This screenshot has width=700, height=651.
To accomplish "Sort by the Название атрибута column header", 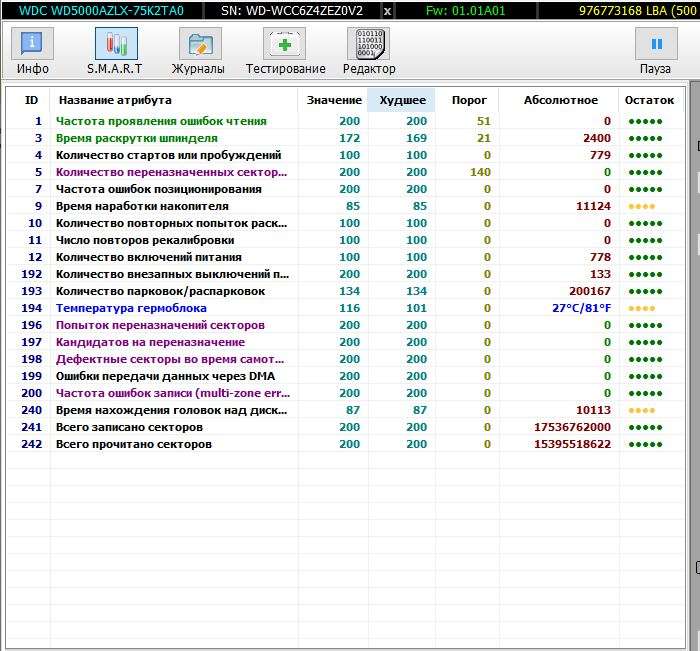I will (174, 100).
